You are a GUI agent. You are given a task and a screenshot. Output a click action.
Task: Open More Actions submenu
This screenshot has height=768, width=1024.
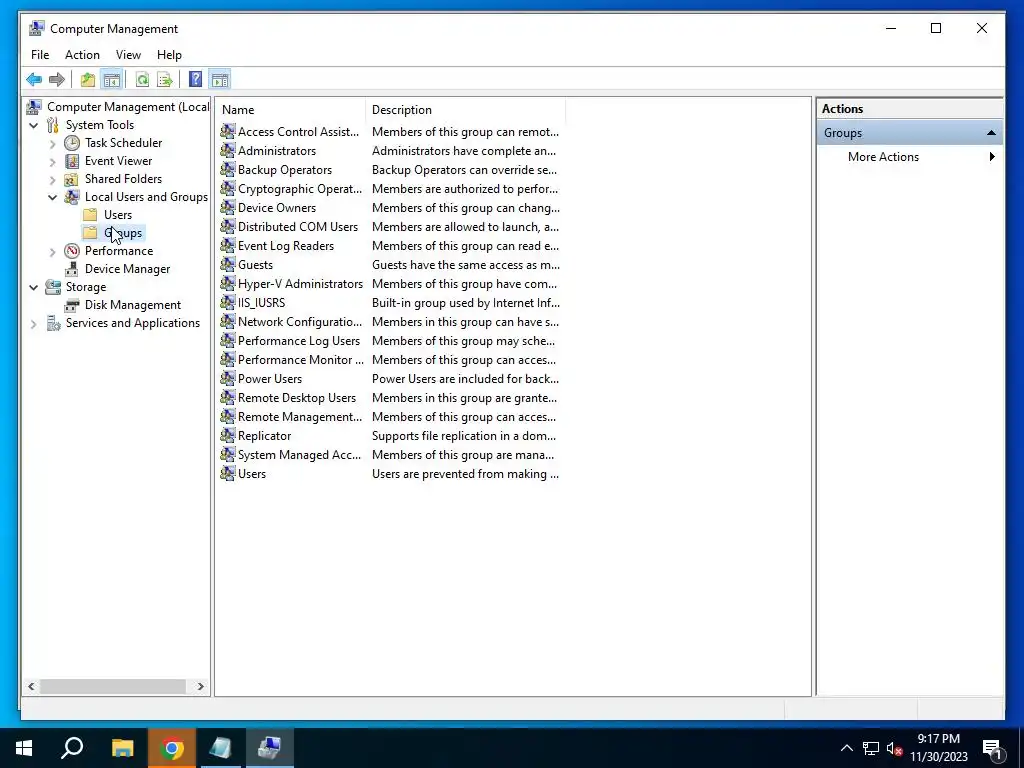tap(909, 157)
